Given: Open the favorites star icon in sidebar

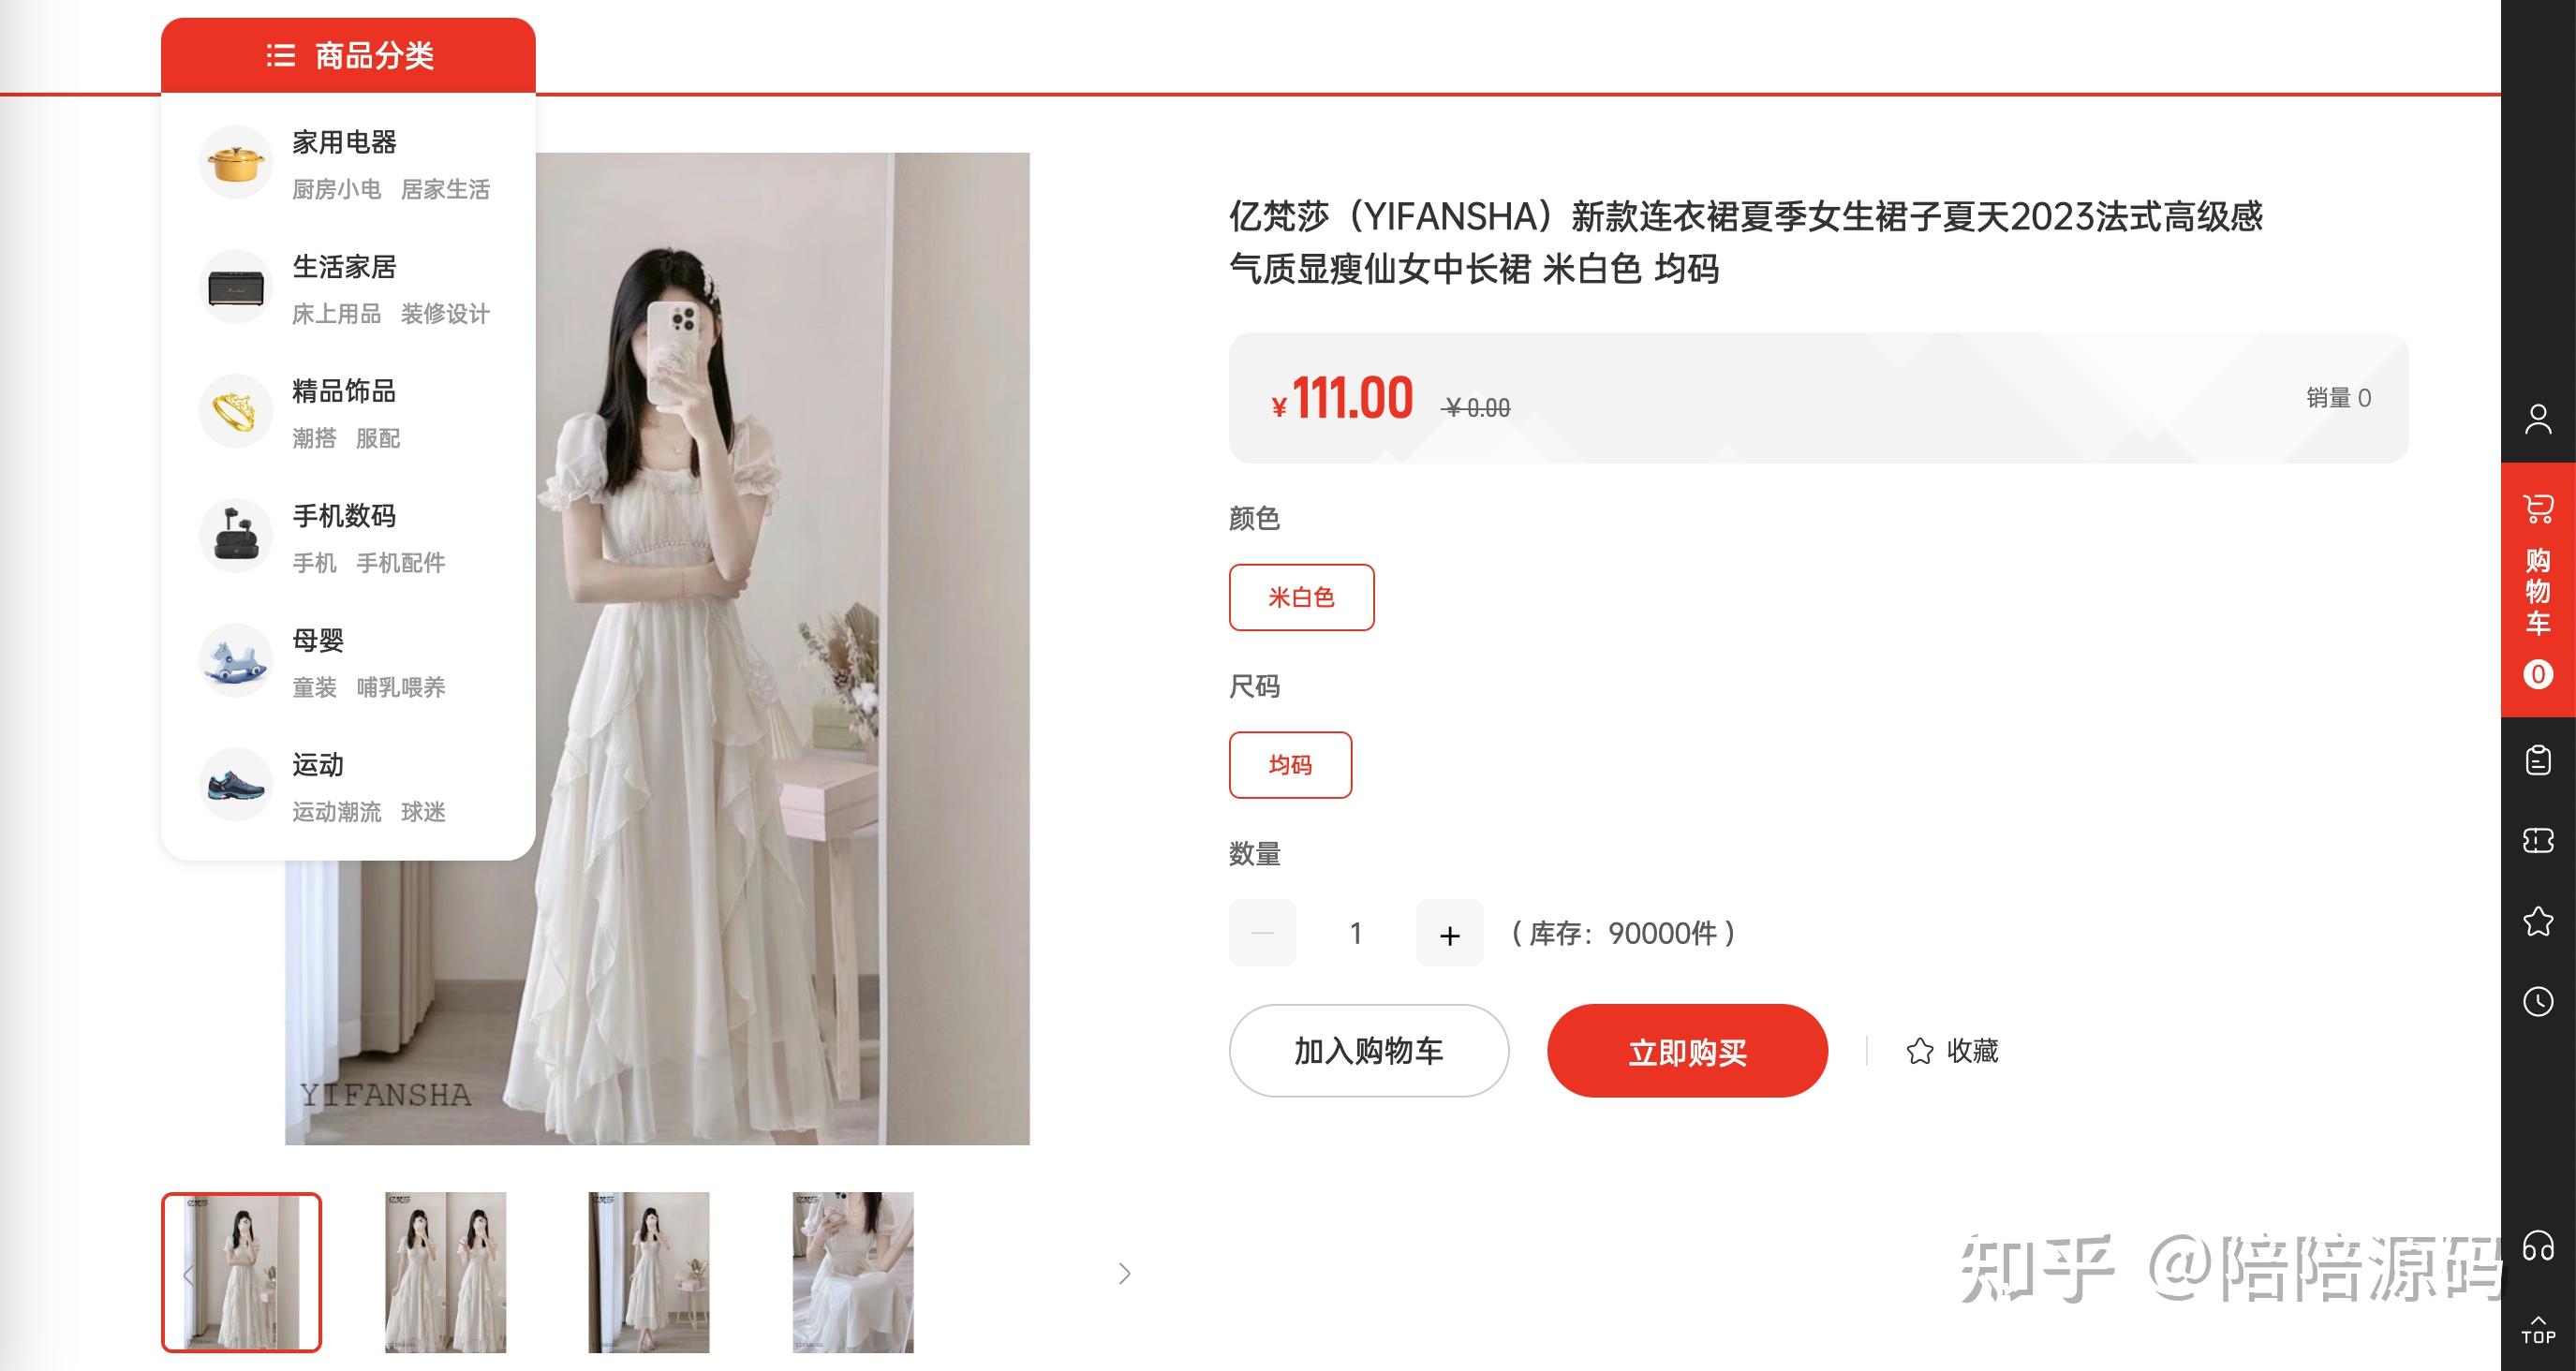Looking at the screenshot, I should [x=2538, y=921].
